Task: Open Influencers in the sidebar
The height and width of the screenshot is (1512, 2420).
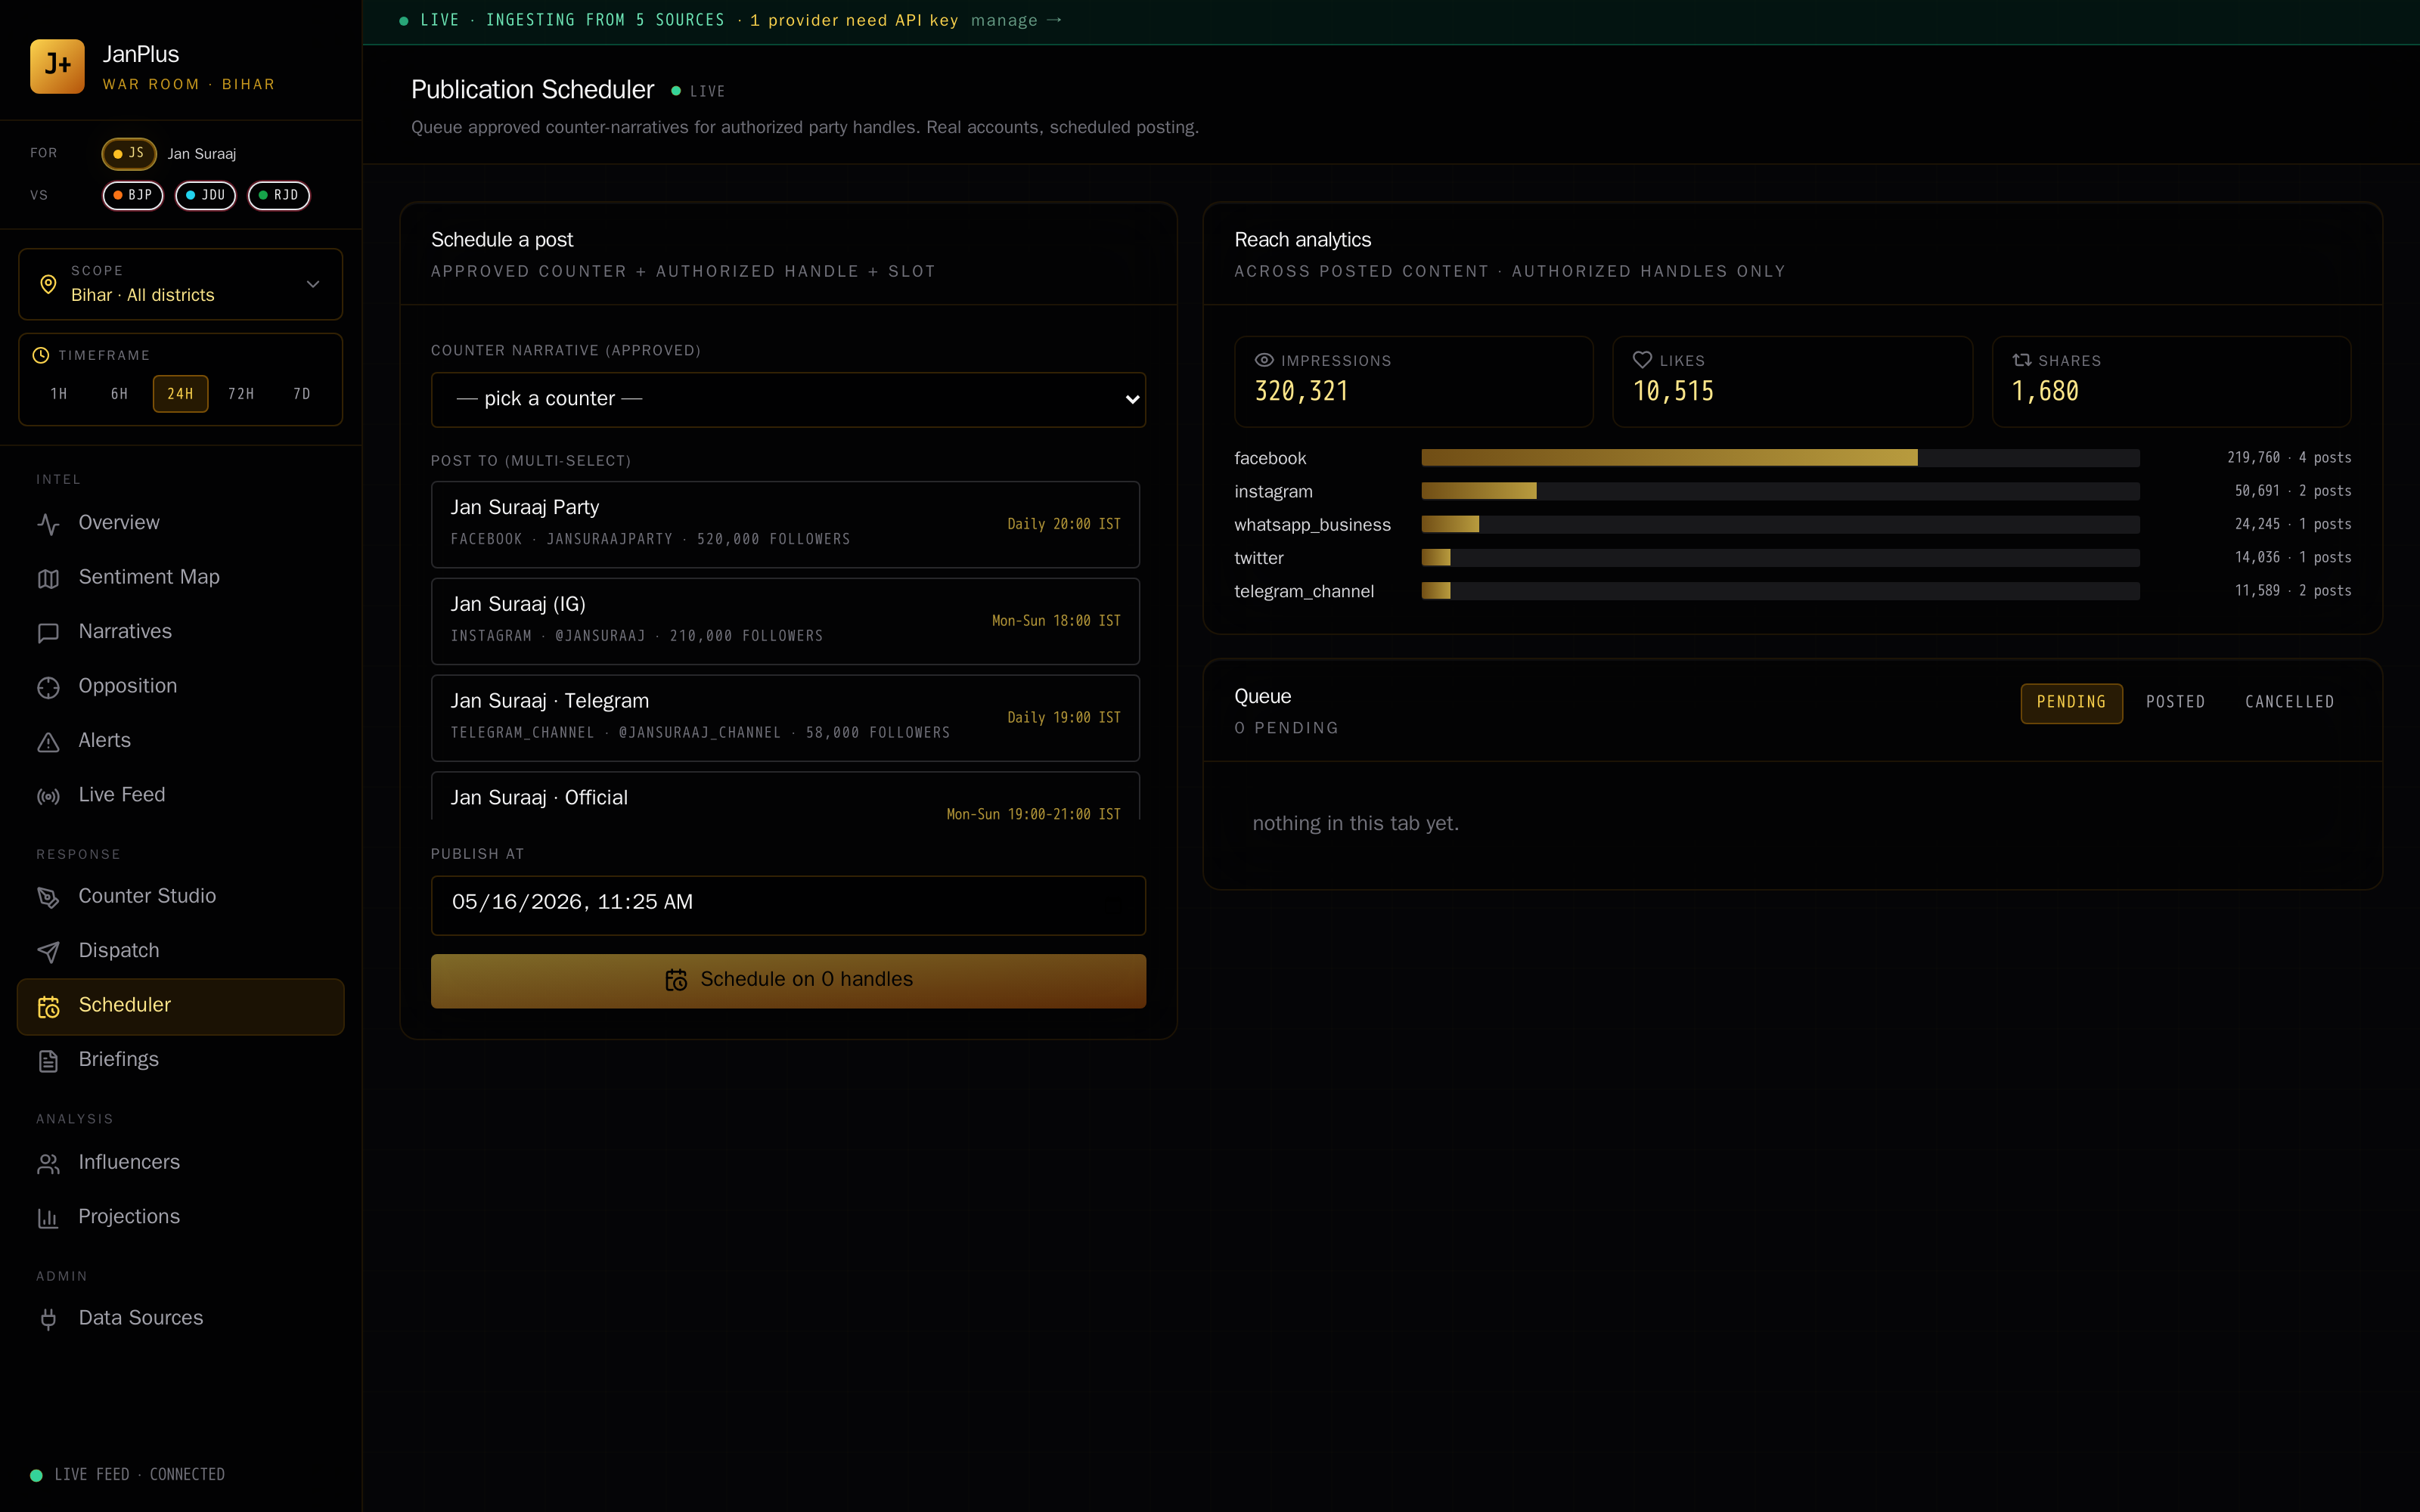Action: 181,1163
